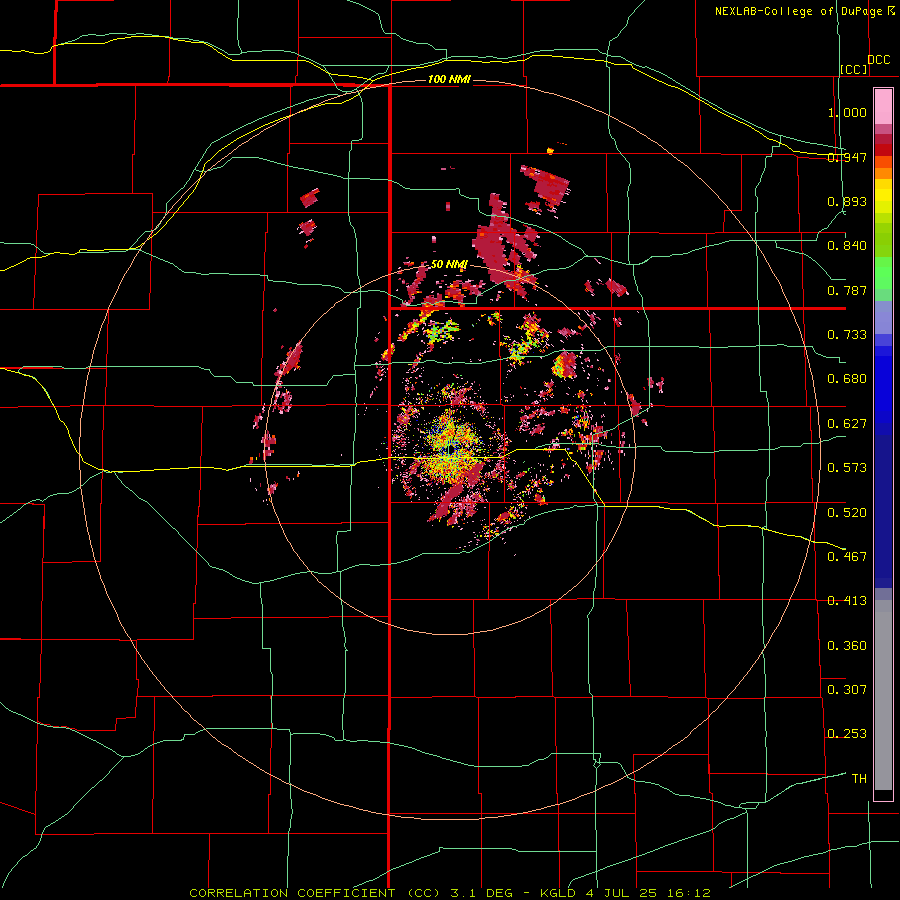Select the 0.627 color scale value
This screenshot has width=900, height=900.
847,424
